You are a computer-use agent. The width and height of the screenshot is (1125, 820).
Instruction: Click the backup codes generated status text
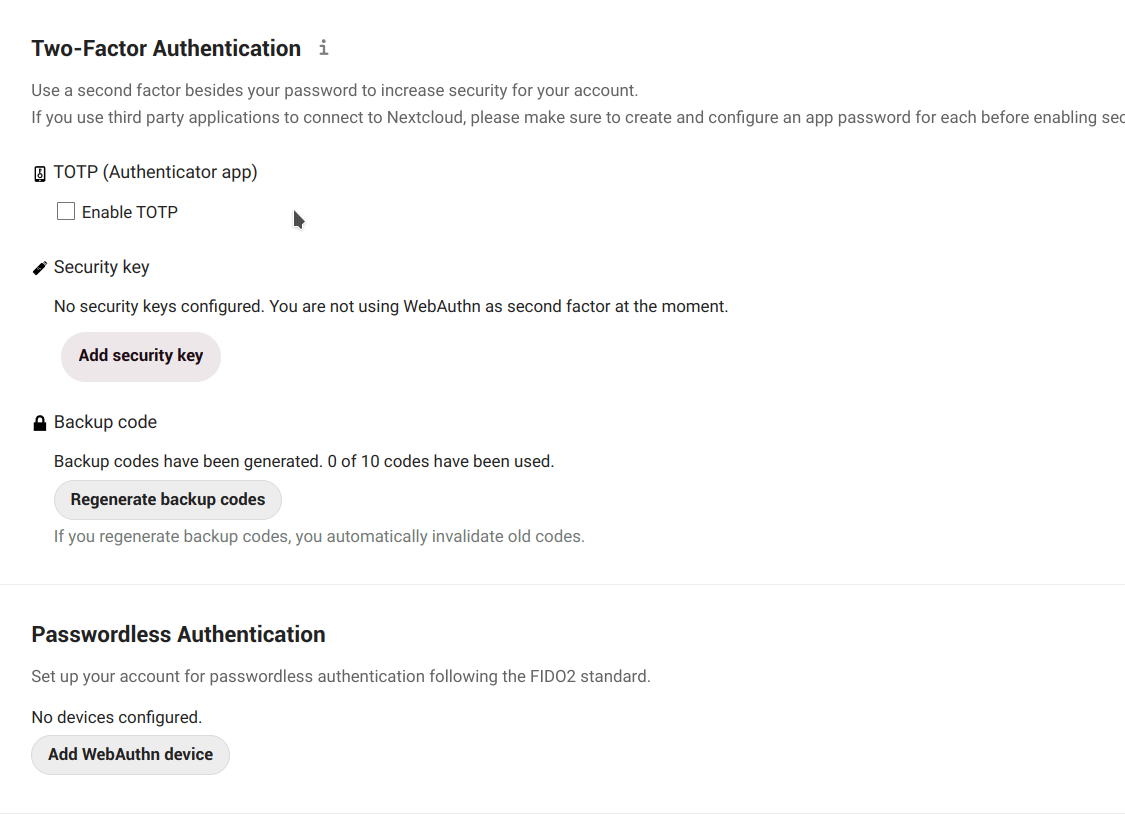(304, 461)
